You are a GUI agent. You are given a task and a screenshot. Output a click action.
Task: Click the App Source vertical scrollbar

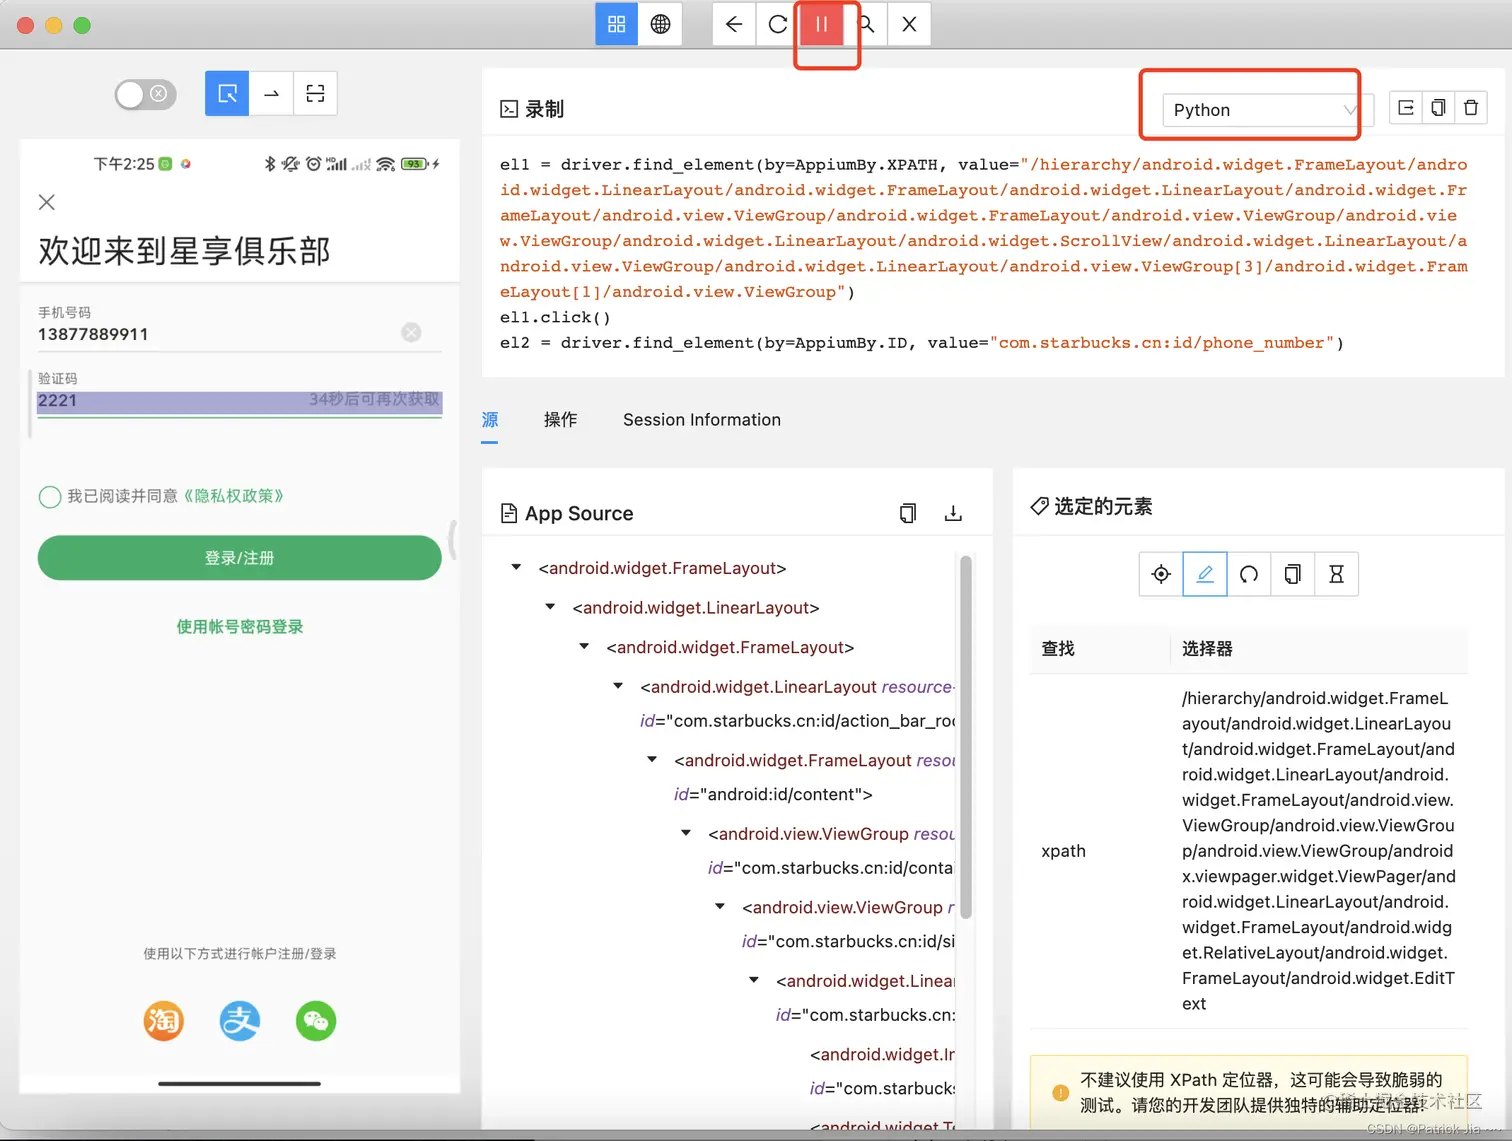click(966, 738)
